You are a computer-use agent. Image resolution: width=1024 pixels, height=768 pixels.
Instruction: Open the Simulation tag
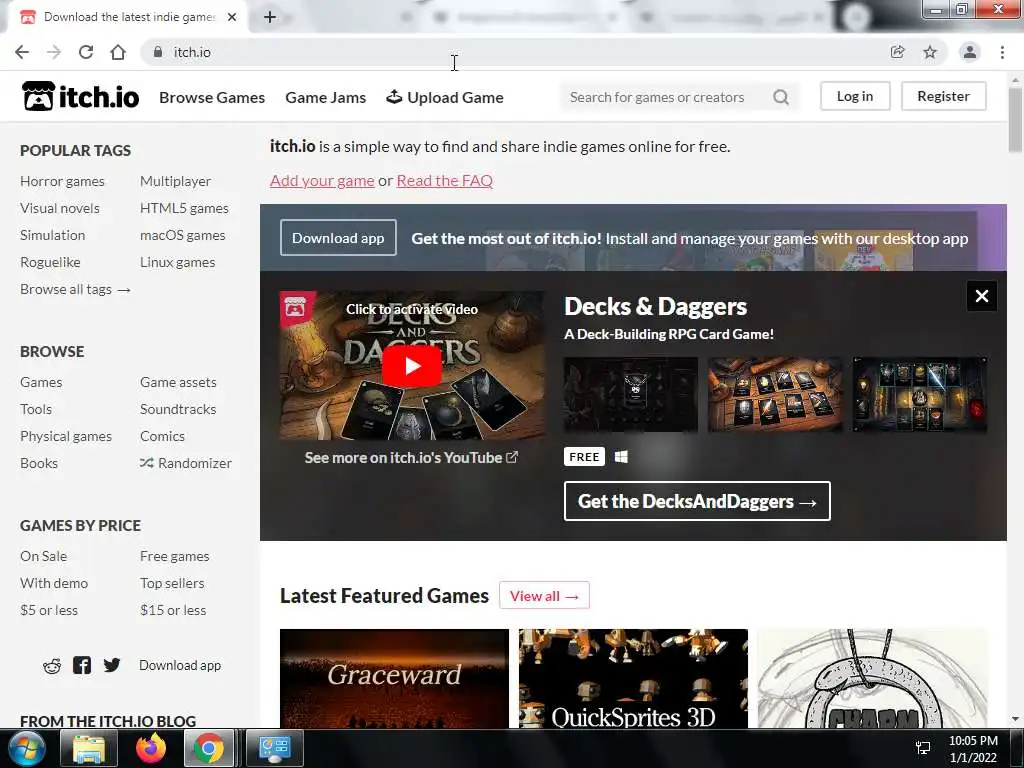coord(52,235)
